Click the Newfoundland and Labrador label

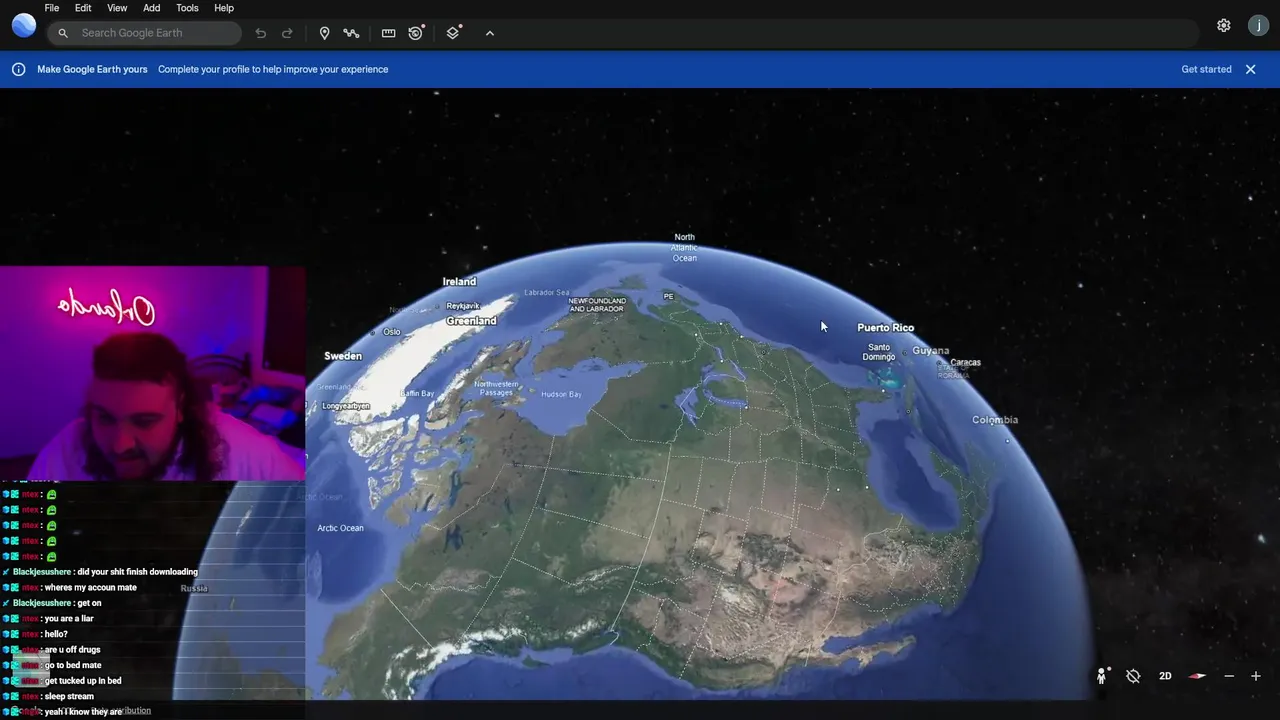point(597,305)
